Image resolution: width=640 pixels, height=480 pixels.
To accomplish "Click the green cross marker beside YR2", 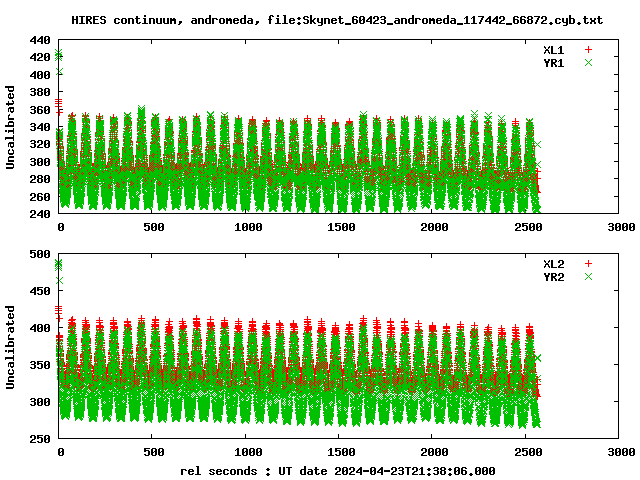I will [588, 277].
